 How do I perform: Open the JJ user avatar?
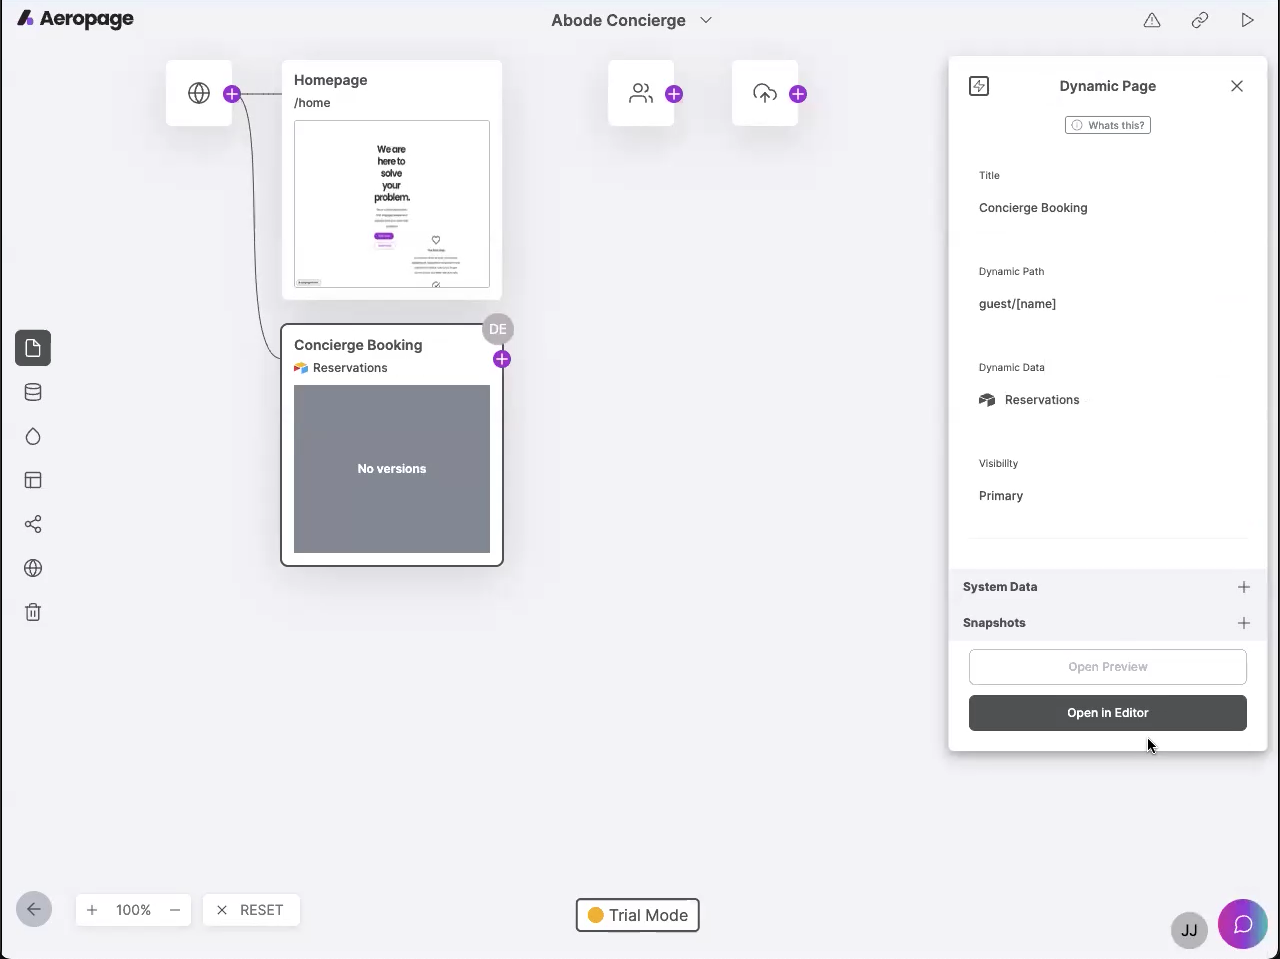click(1189, 930)
